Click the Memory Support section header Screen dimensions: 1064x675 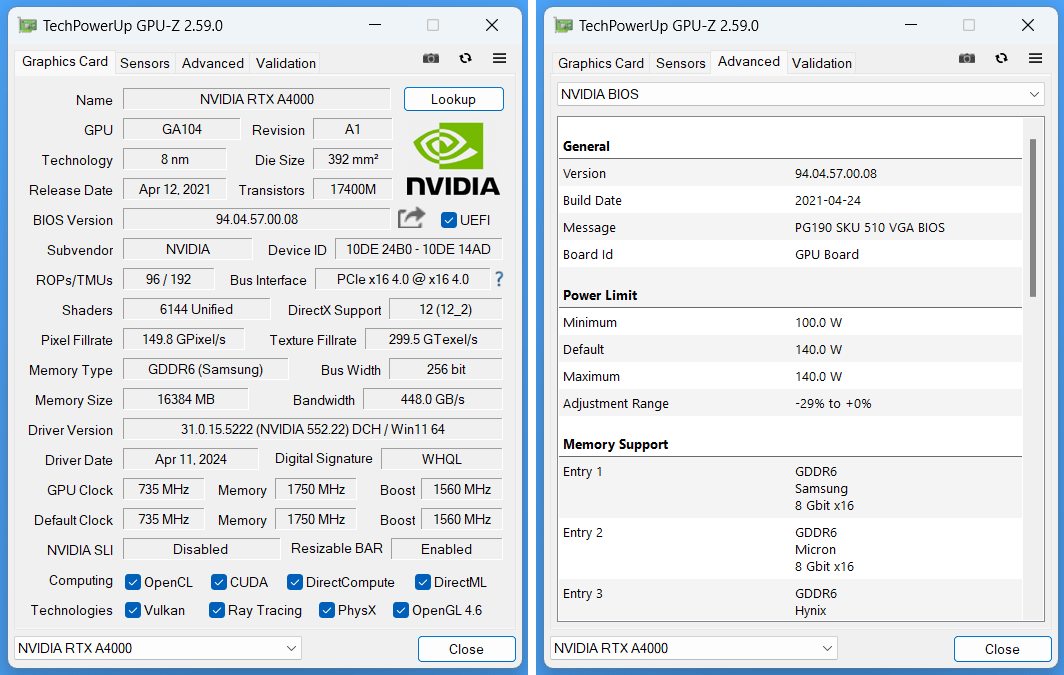pyautogui.click(x=615, y=444)
